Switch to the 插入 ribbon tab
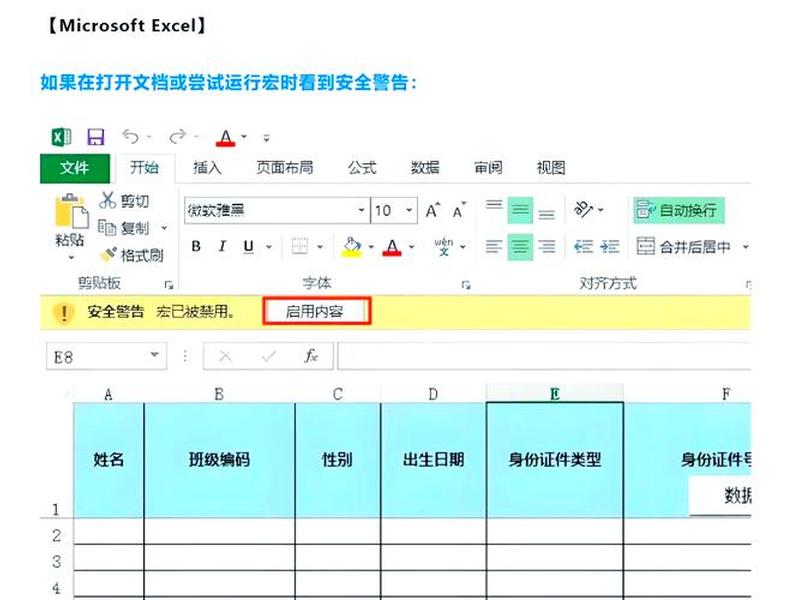800x600 pixels. pos(207,167)
